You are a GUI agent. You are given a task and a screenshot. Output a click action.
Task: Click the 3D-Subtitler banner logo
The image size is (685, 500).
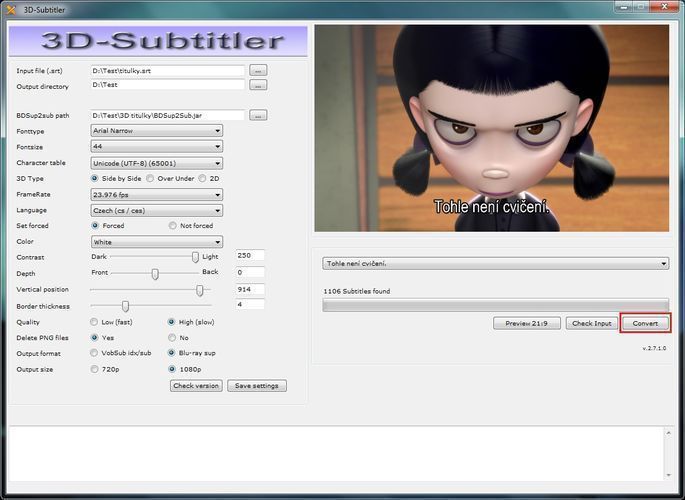click(158, 41)
